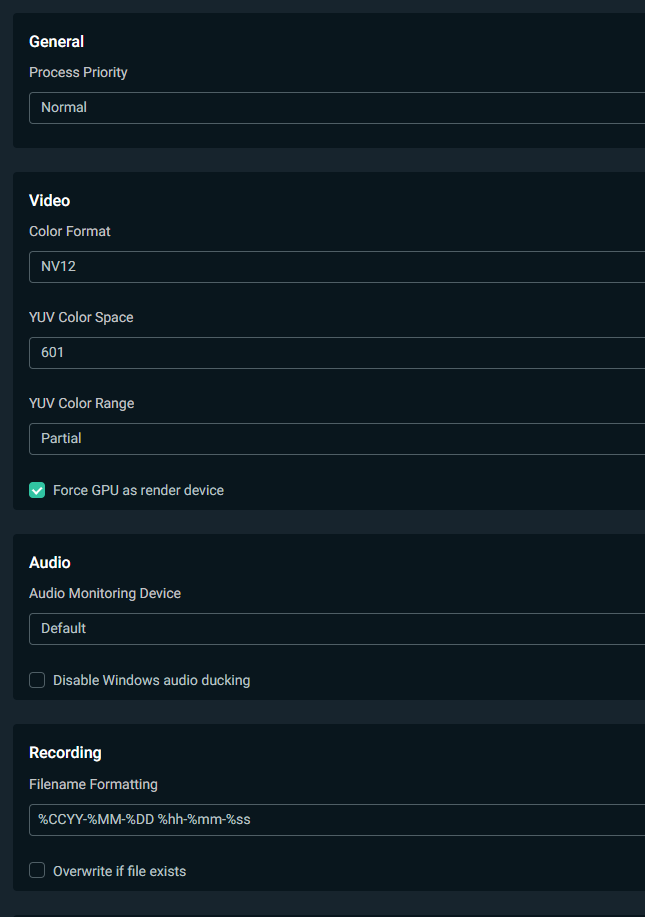
Task: Open the Process Priority dropdown showing Normal
Action: 337,108
